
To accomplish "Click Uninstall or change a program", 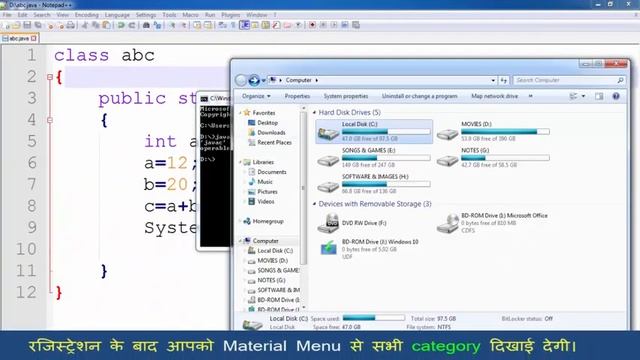I will tap(419, 96).
